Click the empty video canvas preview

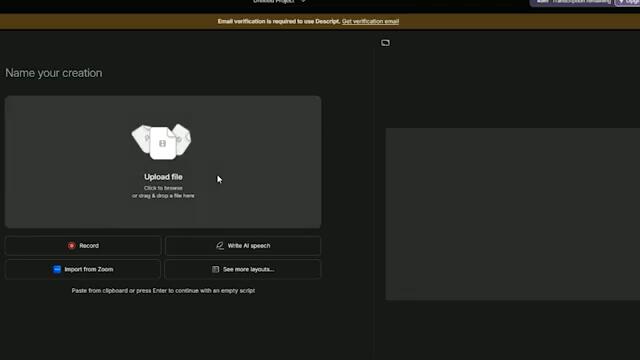(513, 214)
